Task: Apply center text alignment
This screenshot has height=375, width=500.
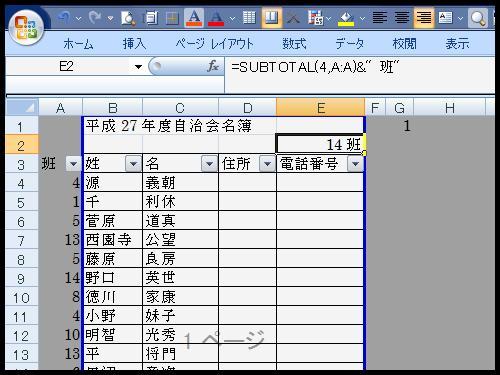Action: coord(401,17)
